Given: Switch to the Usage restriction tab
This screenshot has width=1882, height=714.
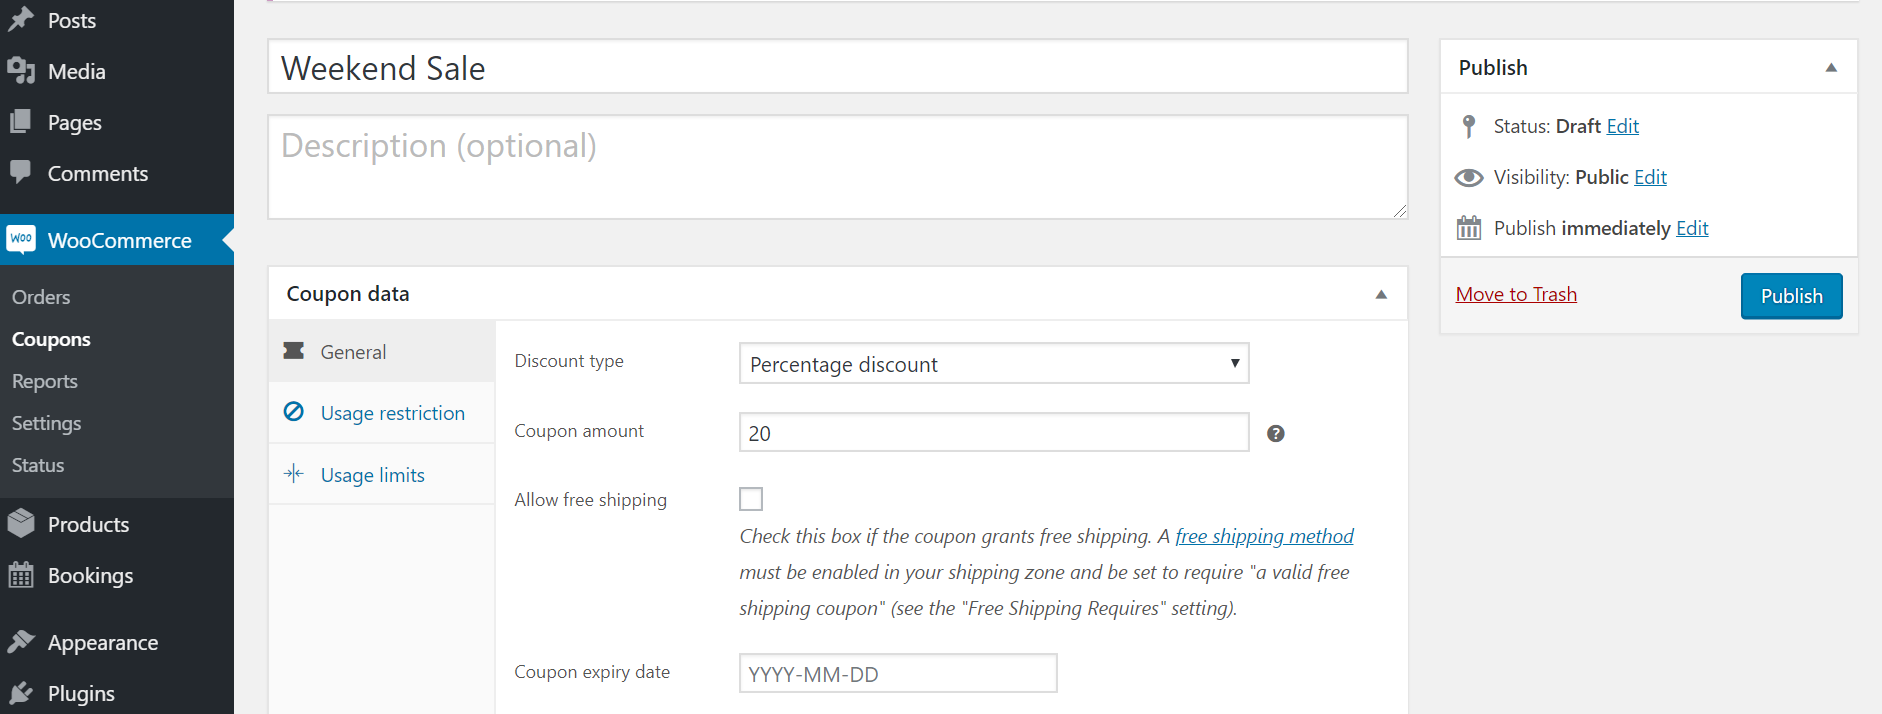Looking at the screenshot, I should 392,413.
